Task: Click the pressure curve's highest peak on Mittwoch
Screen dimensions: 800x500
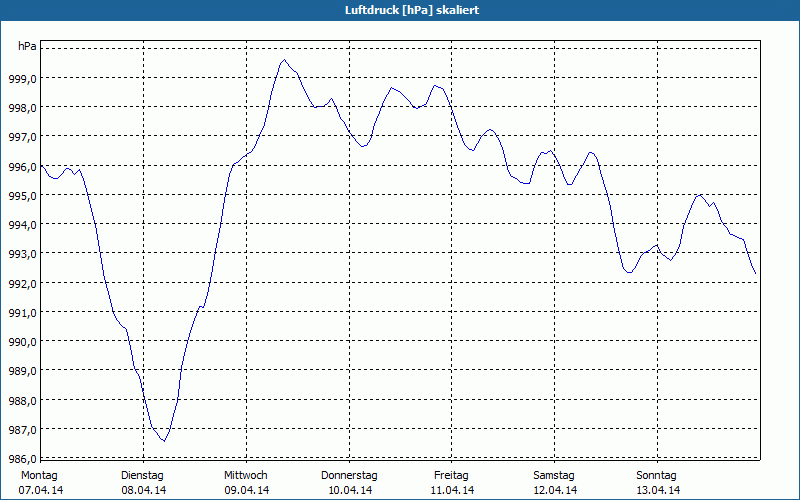Action: pos(285,60)
